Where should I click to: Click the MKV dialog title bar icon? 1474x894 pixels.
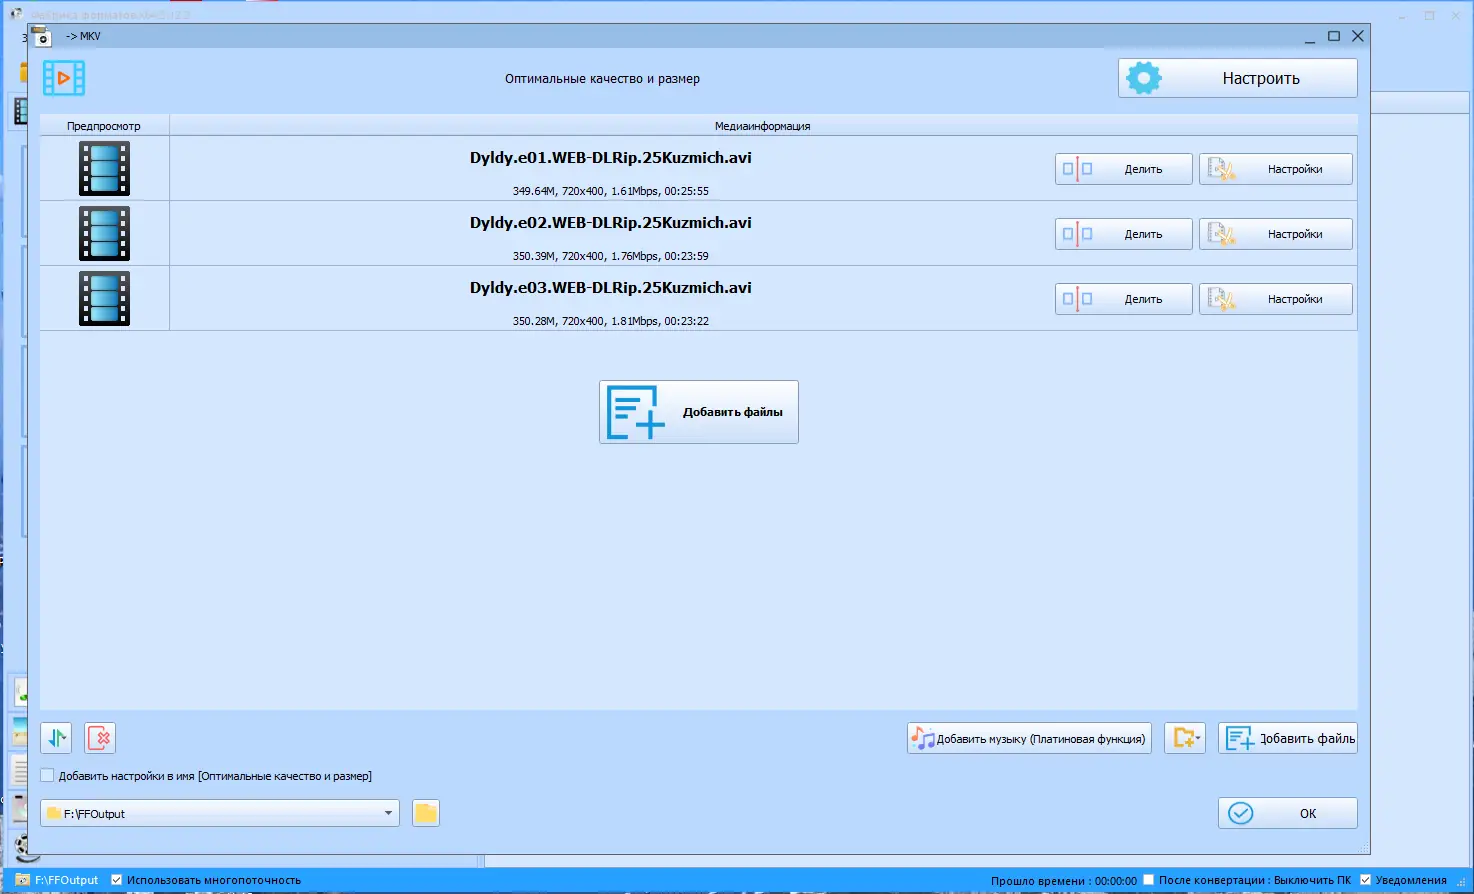click(x=42, y=36)
